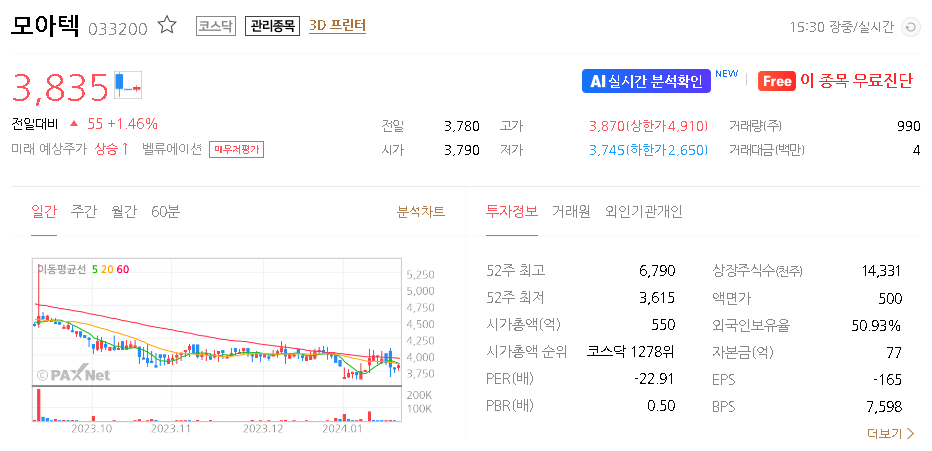
Task: Click the EPS value -165
Action: (x=887, y=379)
